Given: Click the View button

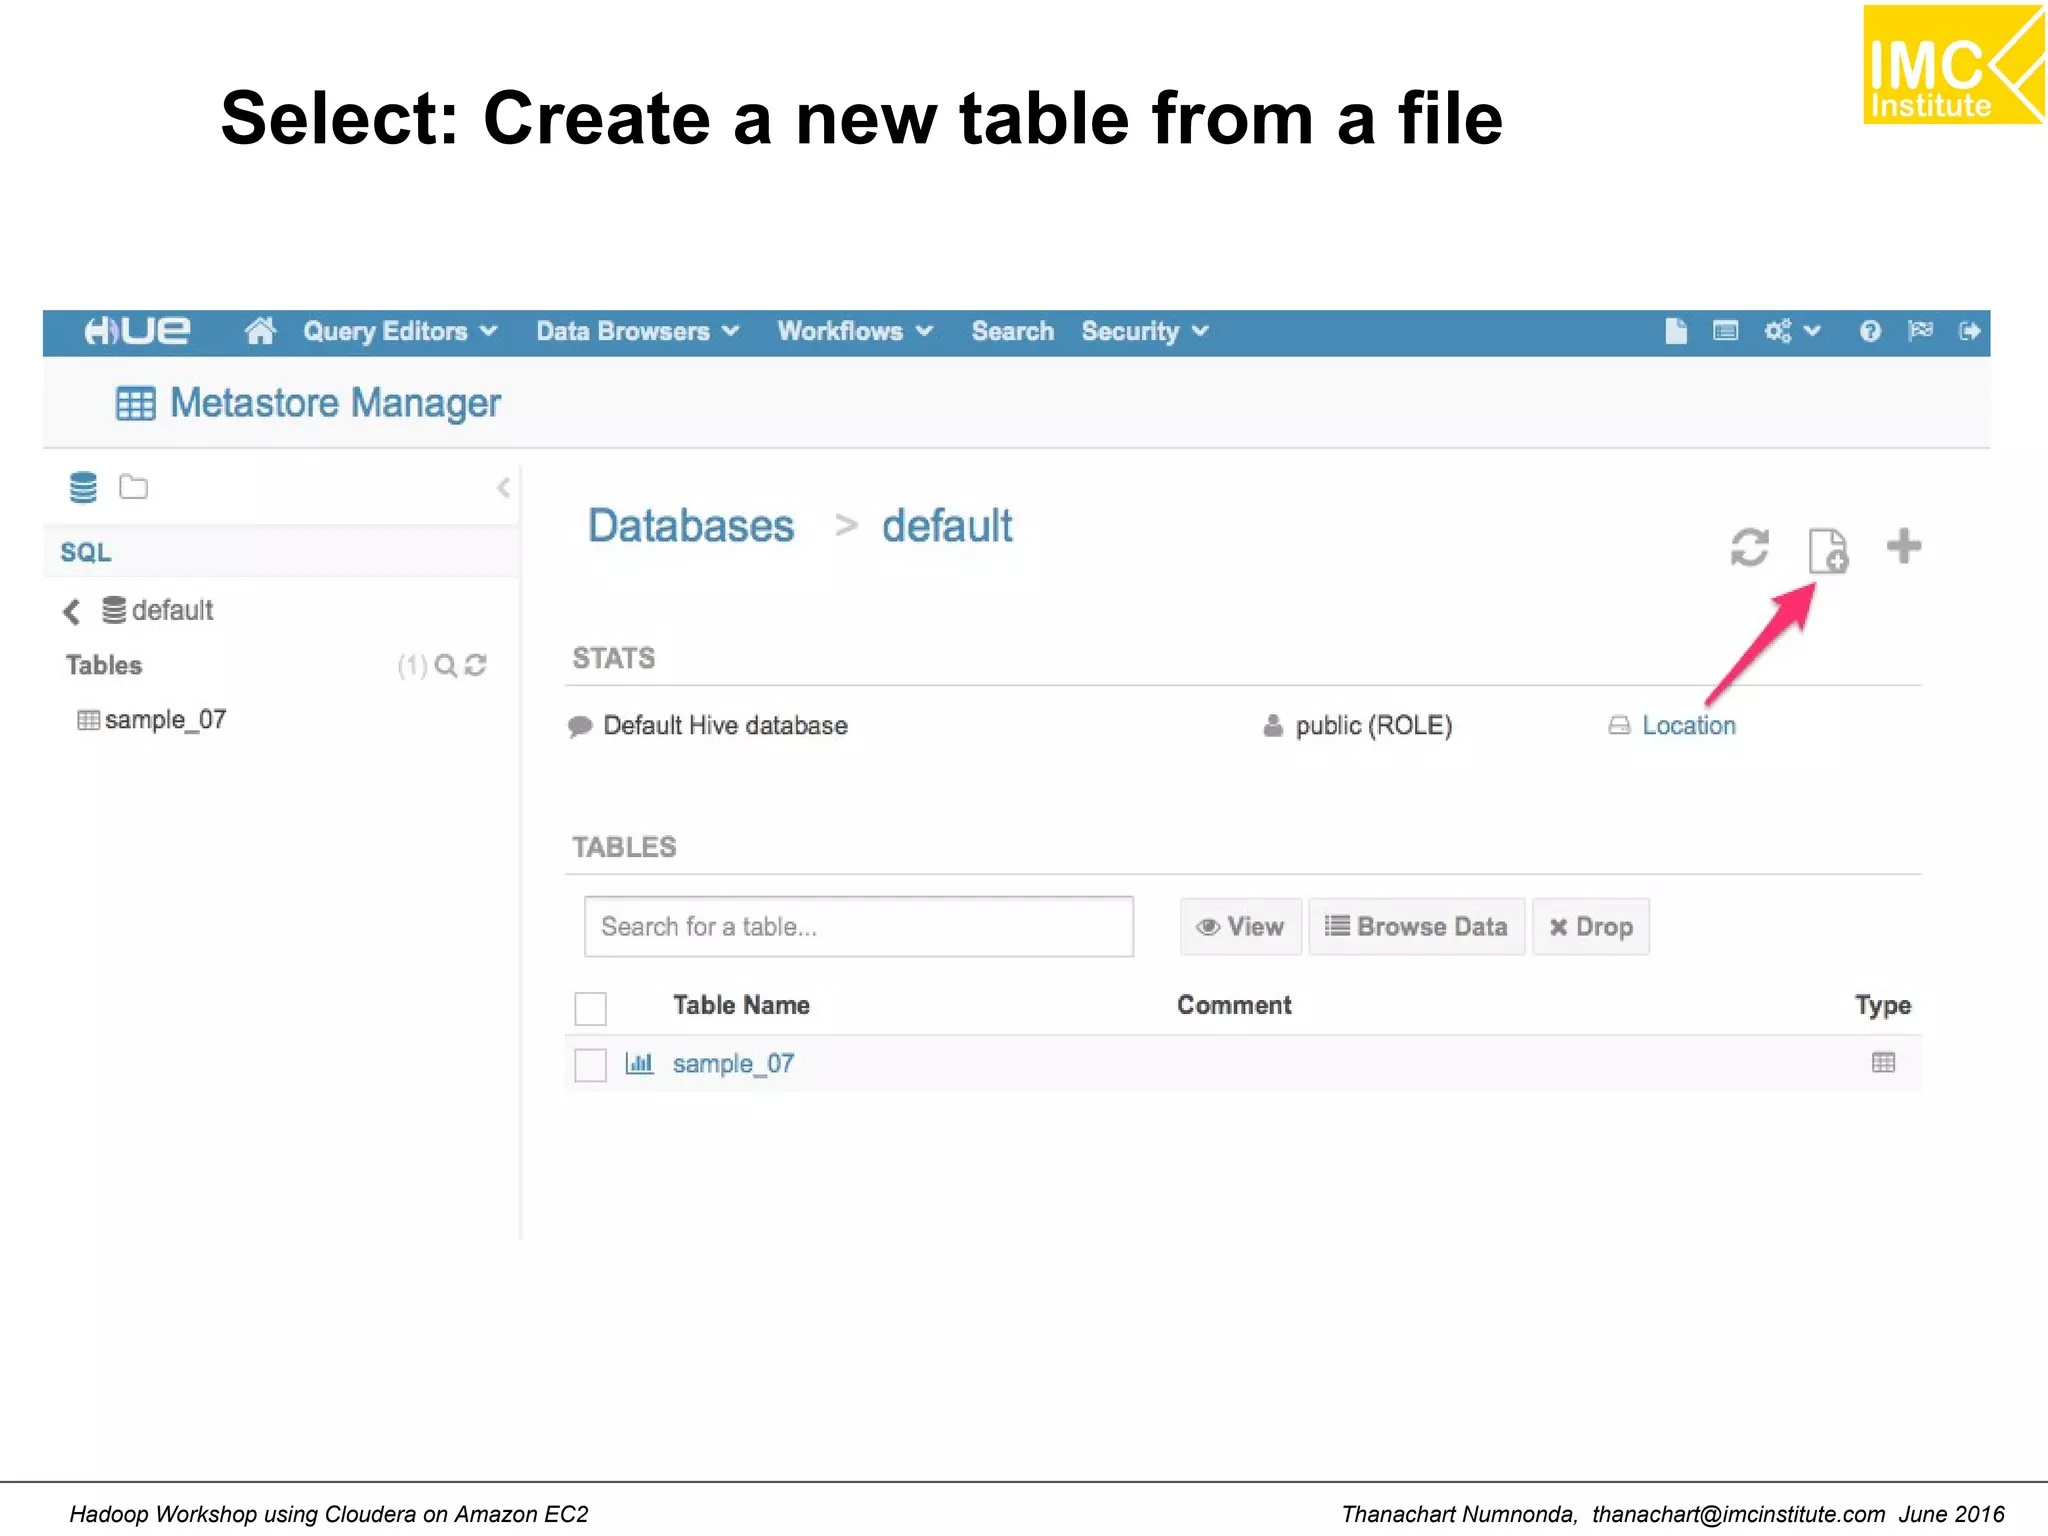Looking at the screenshot, I should pos(1240,927).
